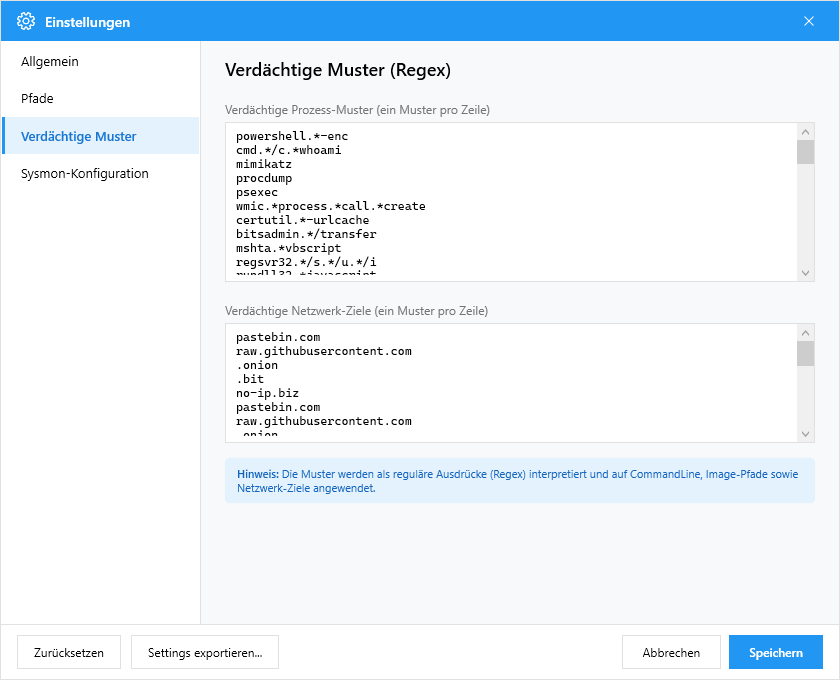
Task: Click the powershell.*-enc pattern line
Action: click(x=292, y=136)
